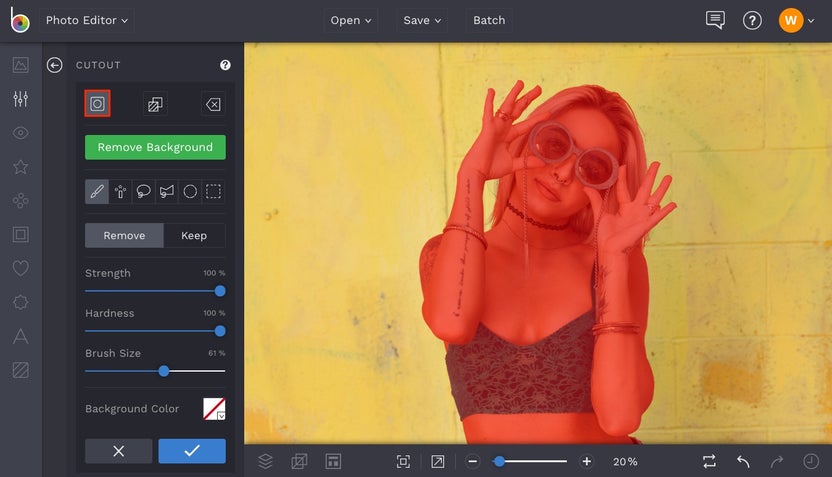Choose the elliptical selection tool
The height and width of the screenshot is (477, 832).
pos(190,191)
